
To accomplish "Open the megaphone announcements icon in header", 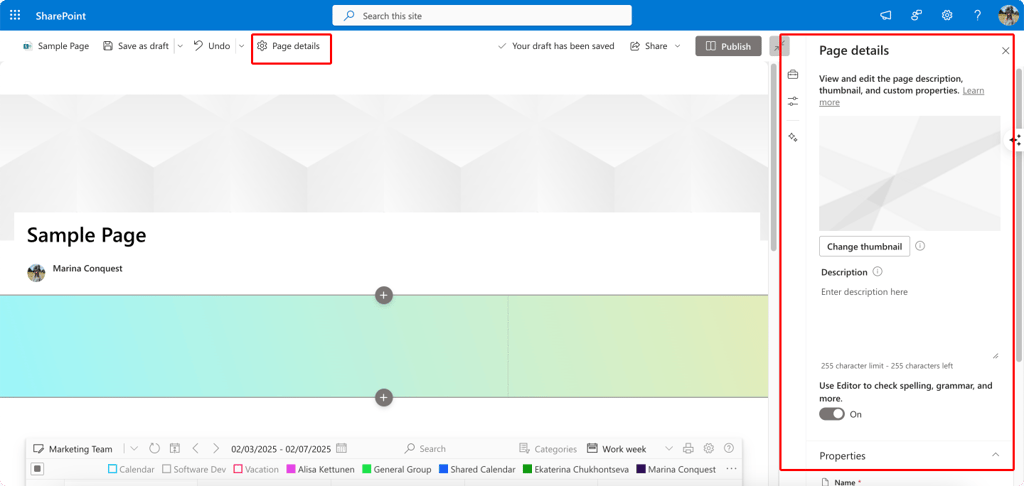I will [x=886, y=16].
